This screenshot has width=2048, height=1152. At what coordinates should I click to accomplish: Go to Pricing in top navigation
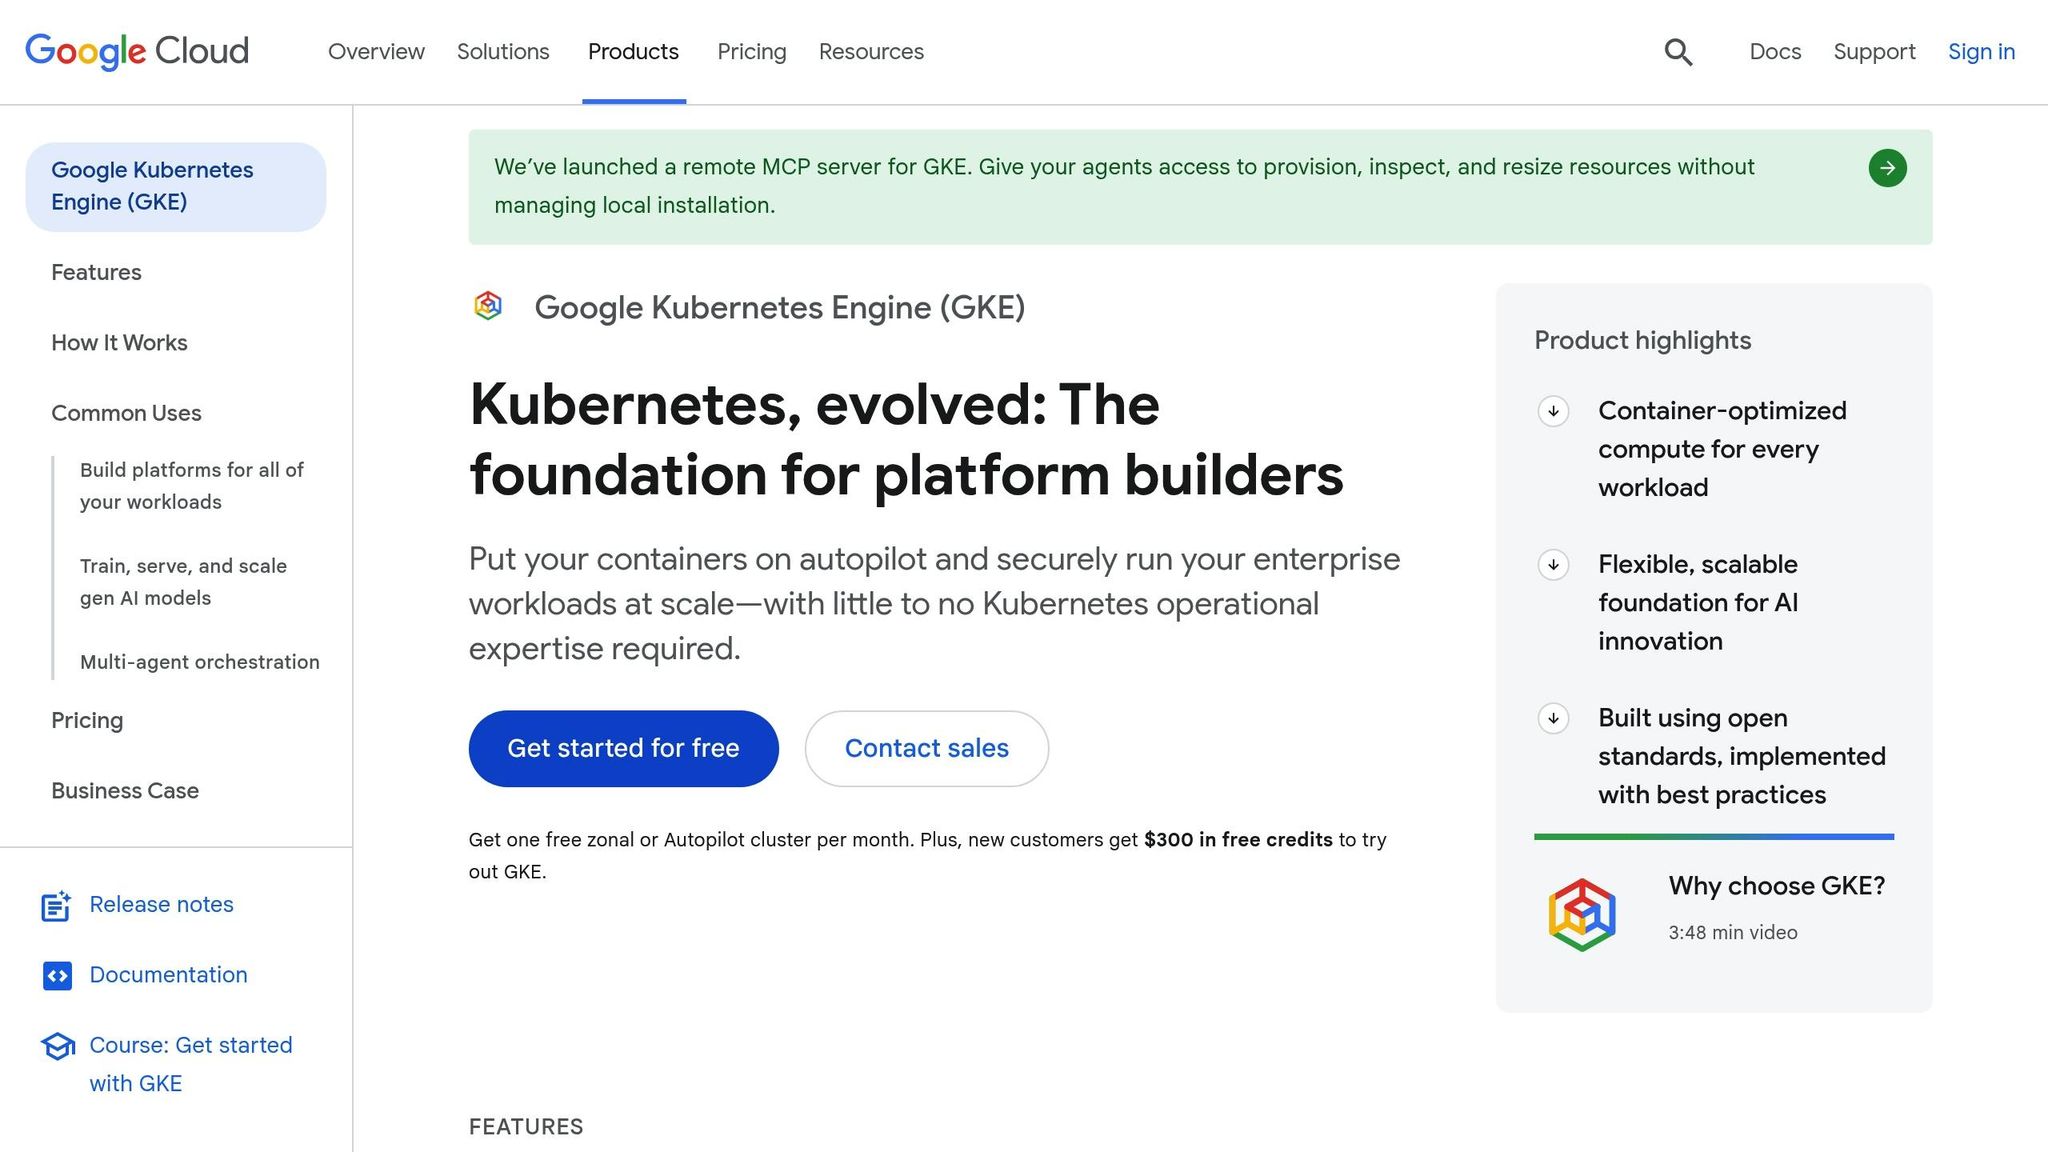(751, 52)
